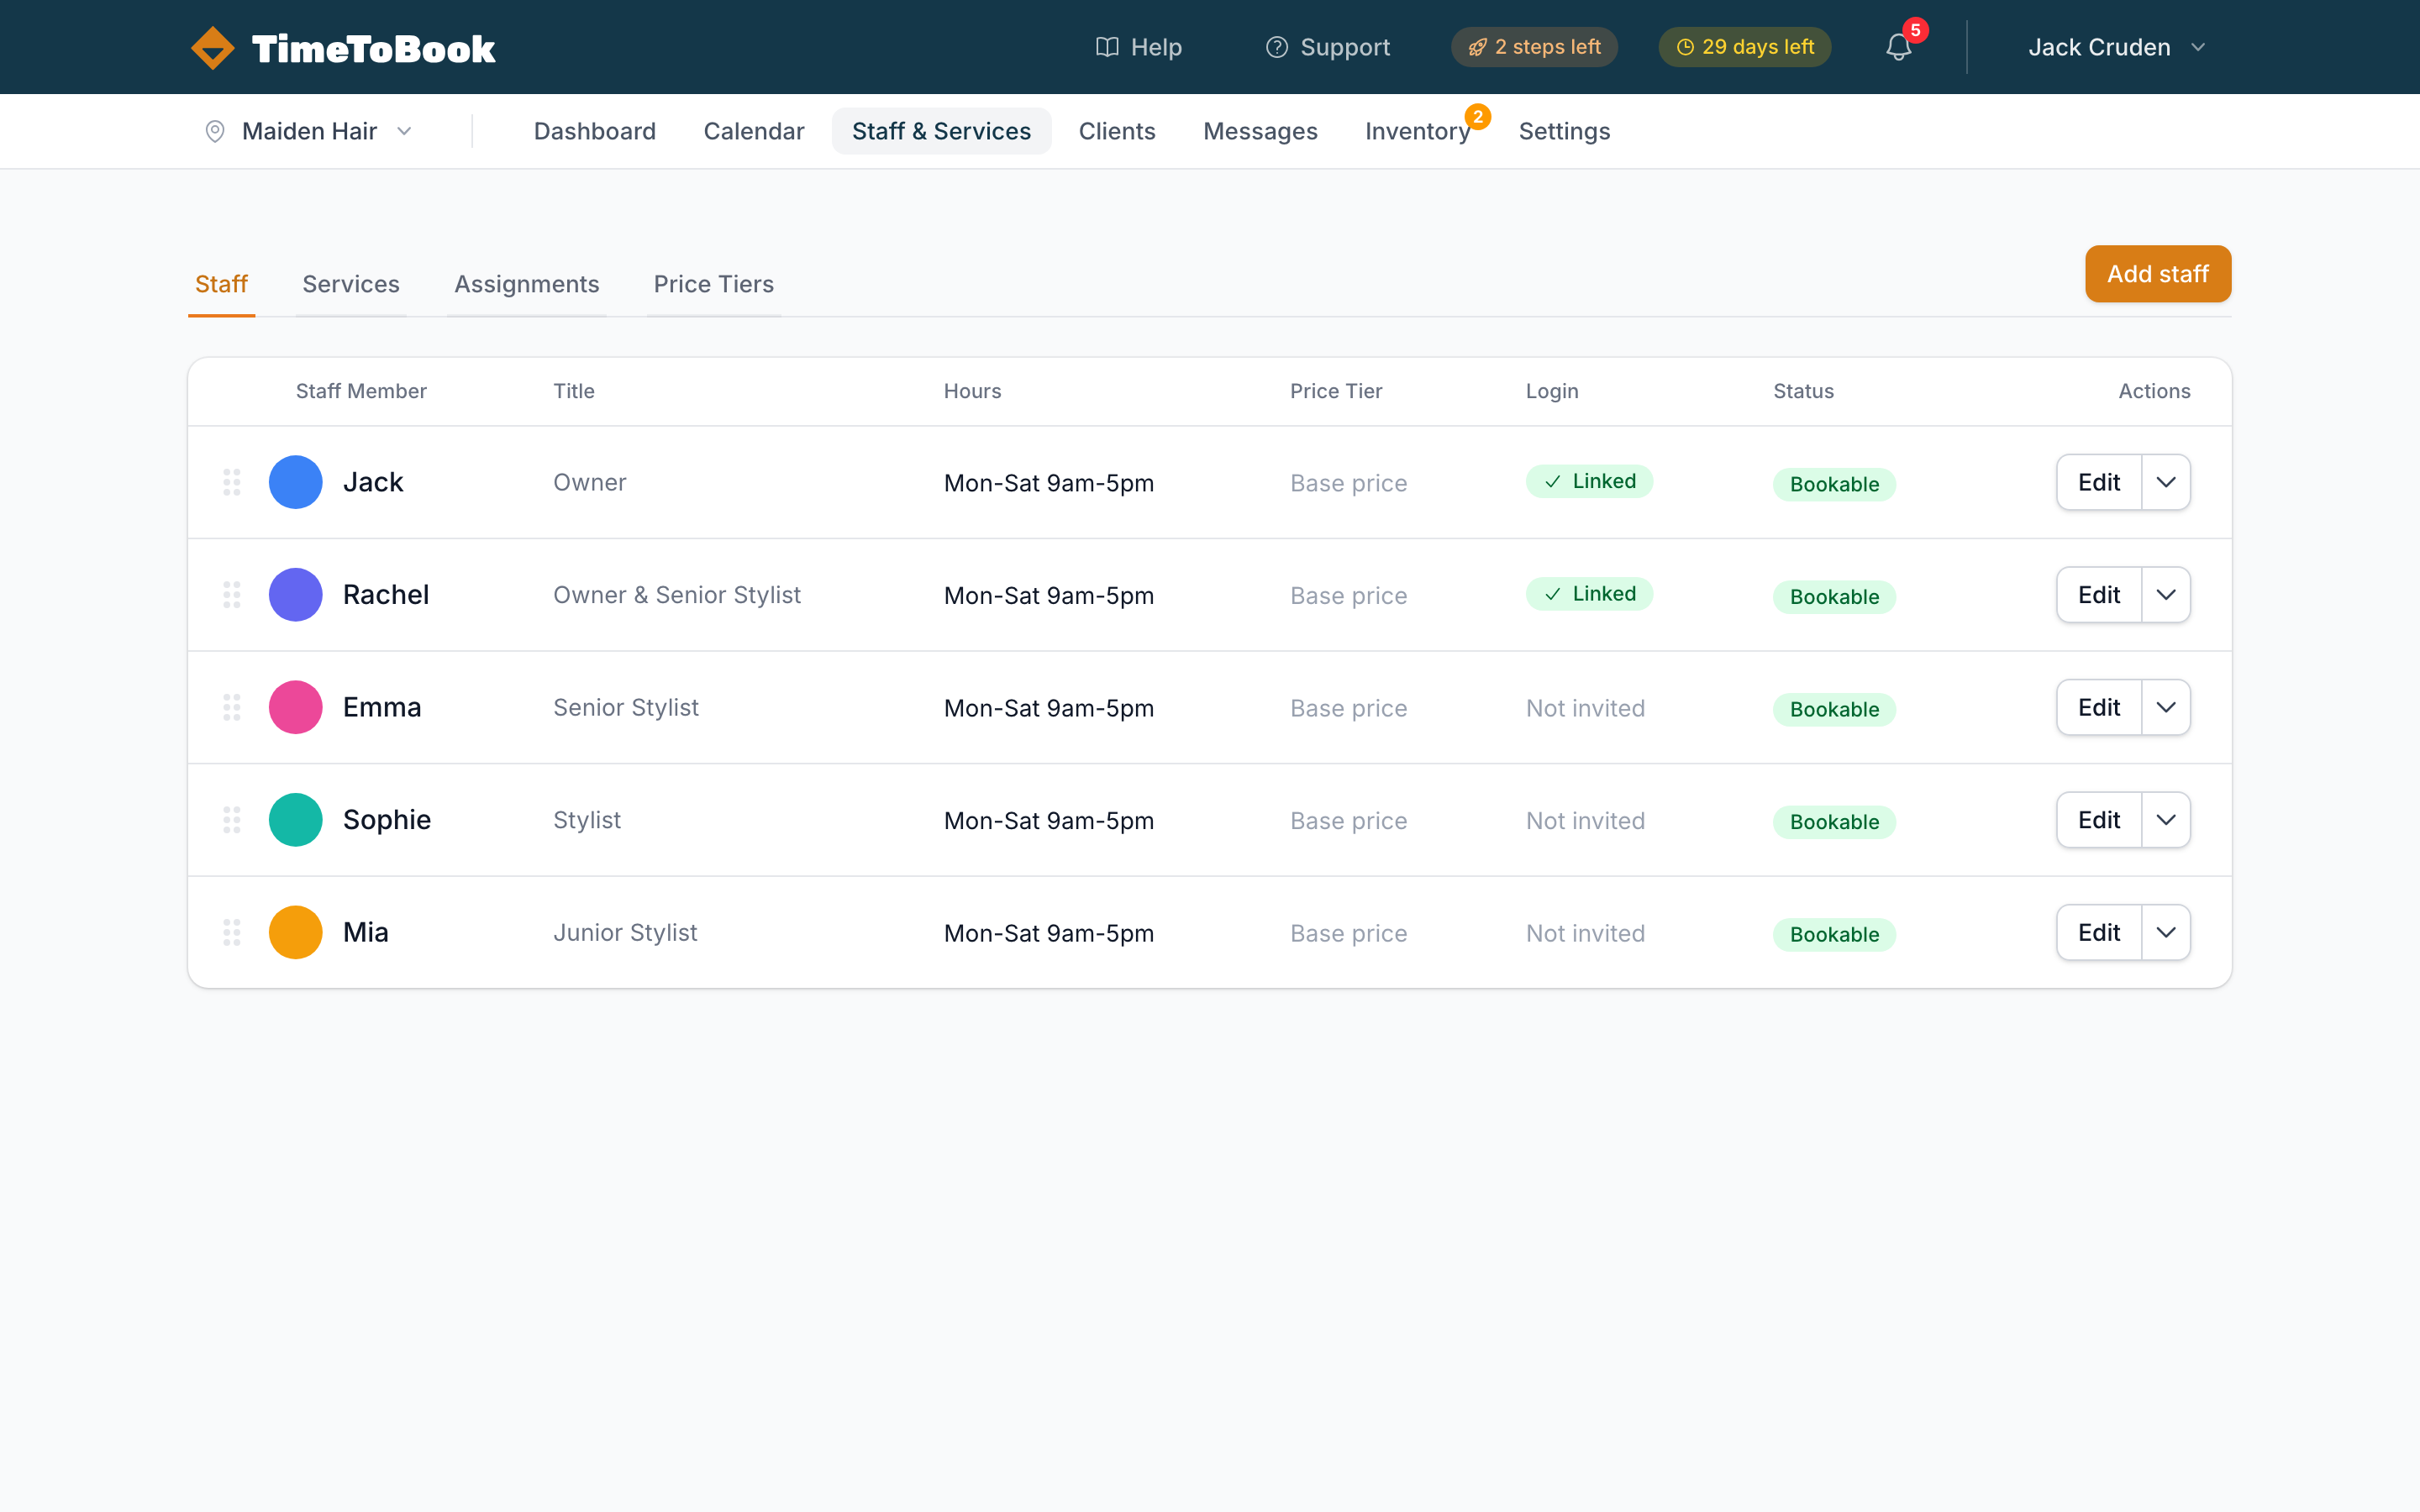This screenshot has width=2420, height=1512.
Task: Click the drag handle beside Mia
Action: pyautogui.click(x=232, y=932)
